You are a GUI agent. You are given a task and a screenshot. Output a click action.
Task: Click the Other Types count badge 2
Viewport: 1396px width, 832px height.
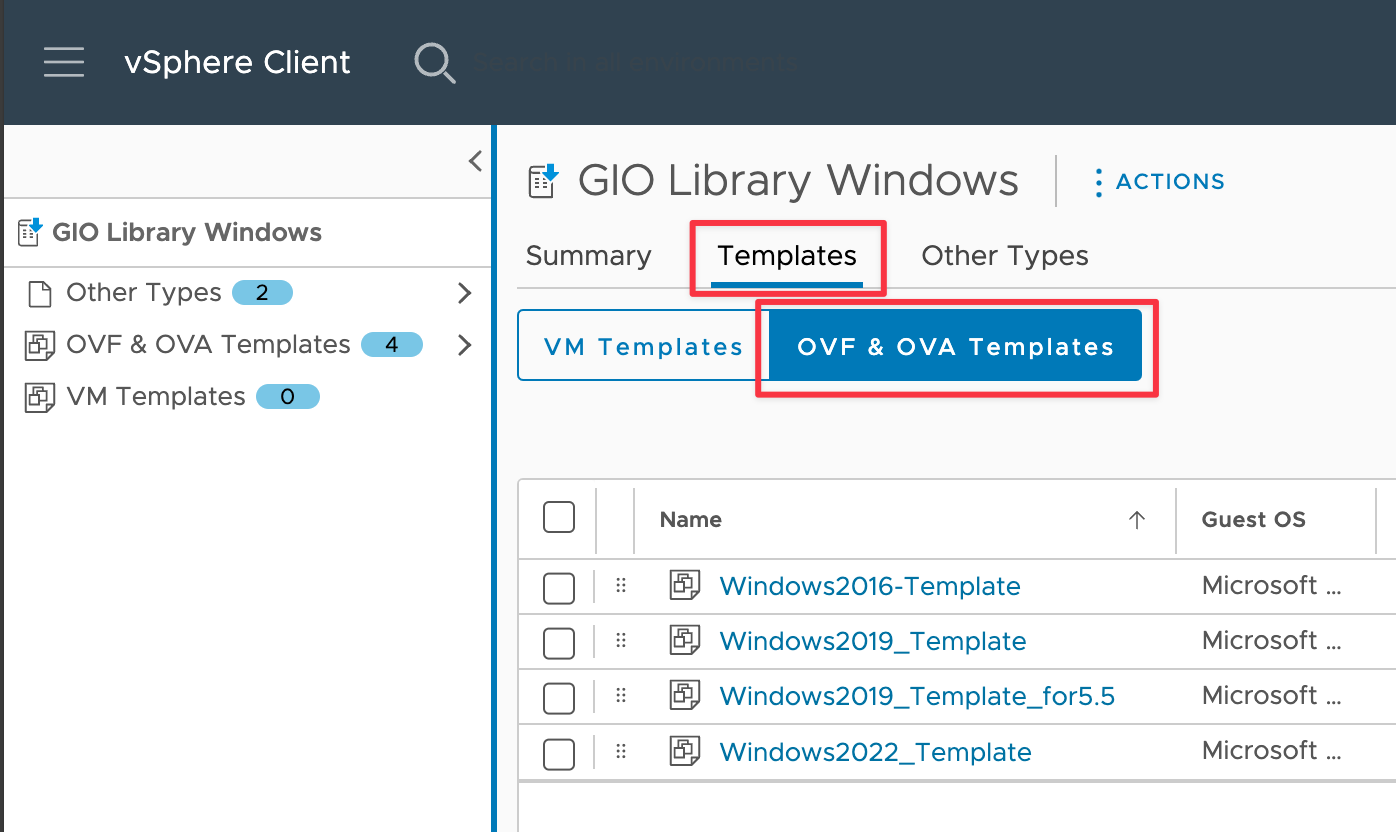click(262, 292)
